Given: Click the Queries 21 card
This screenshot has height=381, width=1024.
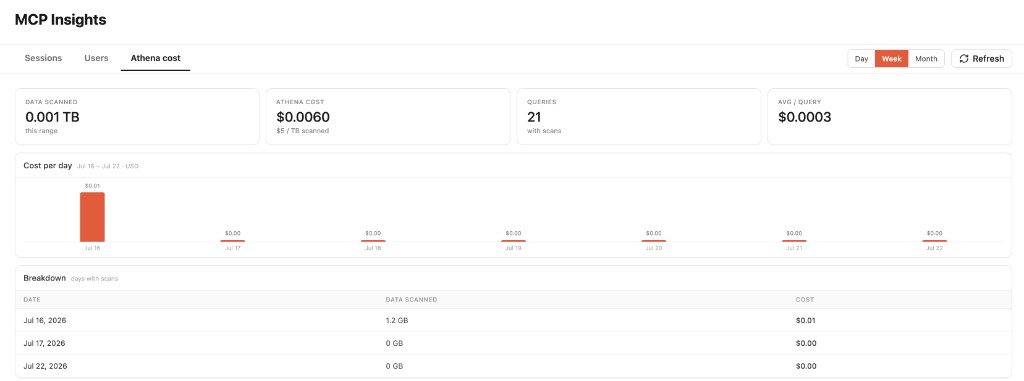Looking at the screenshot, I should coord(639,116).
